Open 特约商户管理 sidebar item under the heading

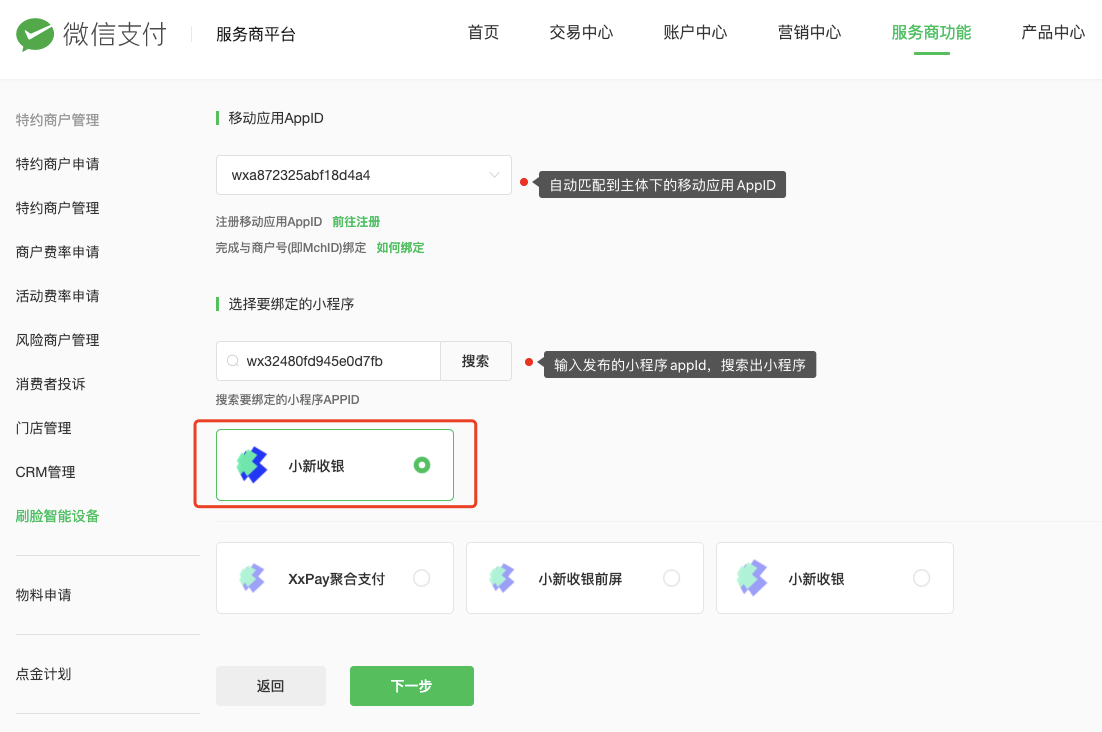tap(58, 208)
